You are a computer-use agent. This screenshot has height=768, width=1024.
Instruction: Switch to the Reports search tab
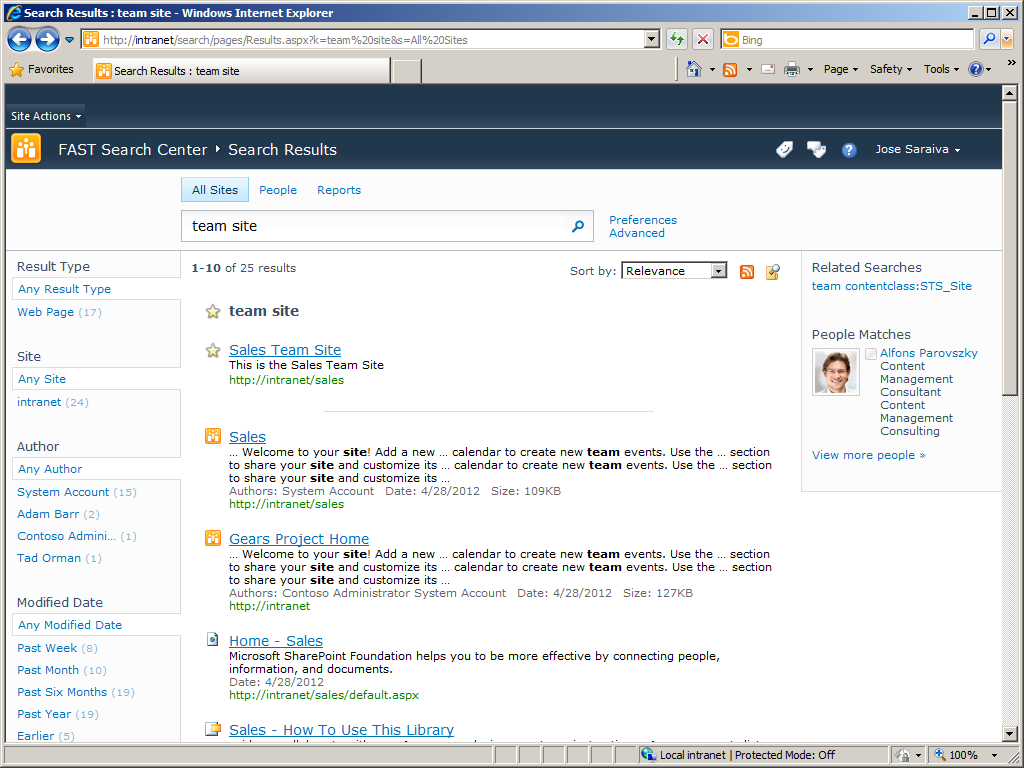[339, 190]
